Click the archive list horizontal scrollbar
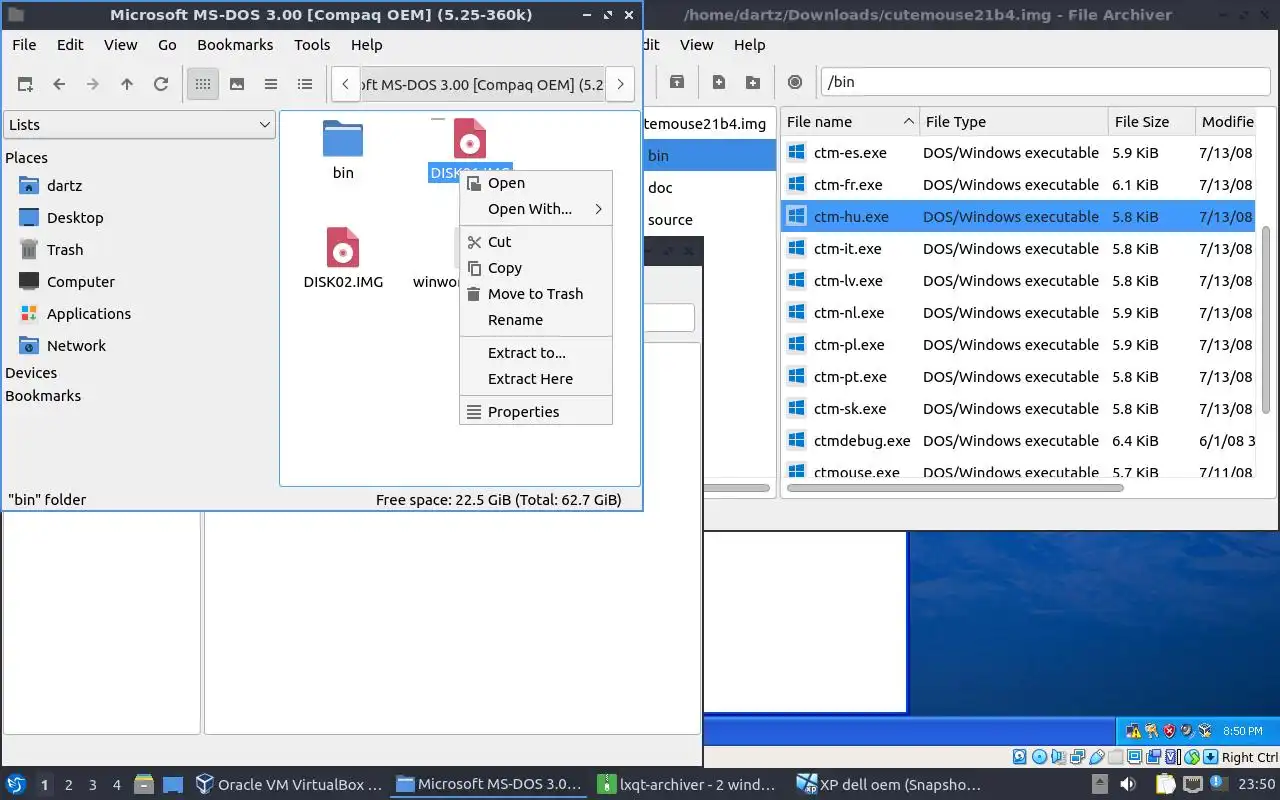1280x800 pixels. (x=955, y=488)
